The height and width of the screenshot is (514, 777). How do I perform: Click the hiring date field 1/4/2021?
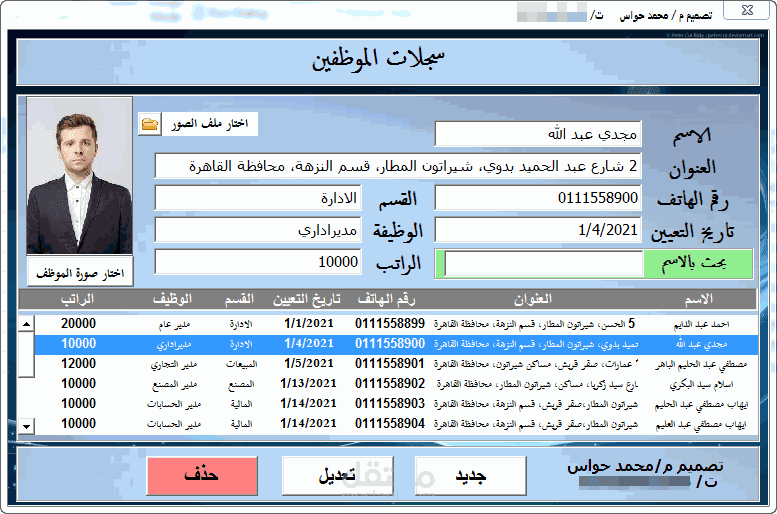[538, 229]
